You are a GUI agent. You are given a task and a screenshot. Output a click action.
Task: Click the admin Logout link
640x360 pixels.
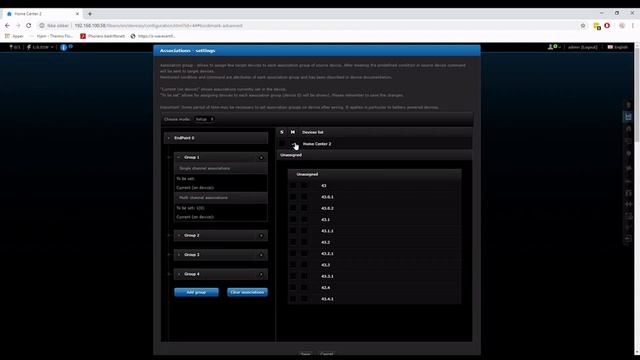(583, 47)
